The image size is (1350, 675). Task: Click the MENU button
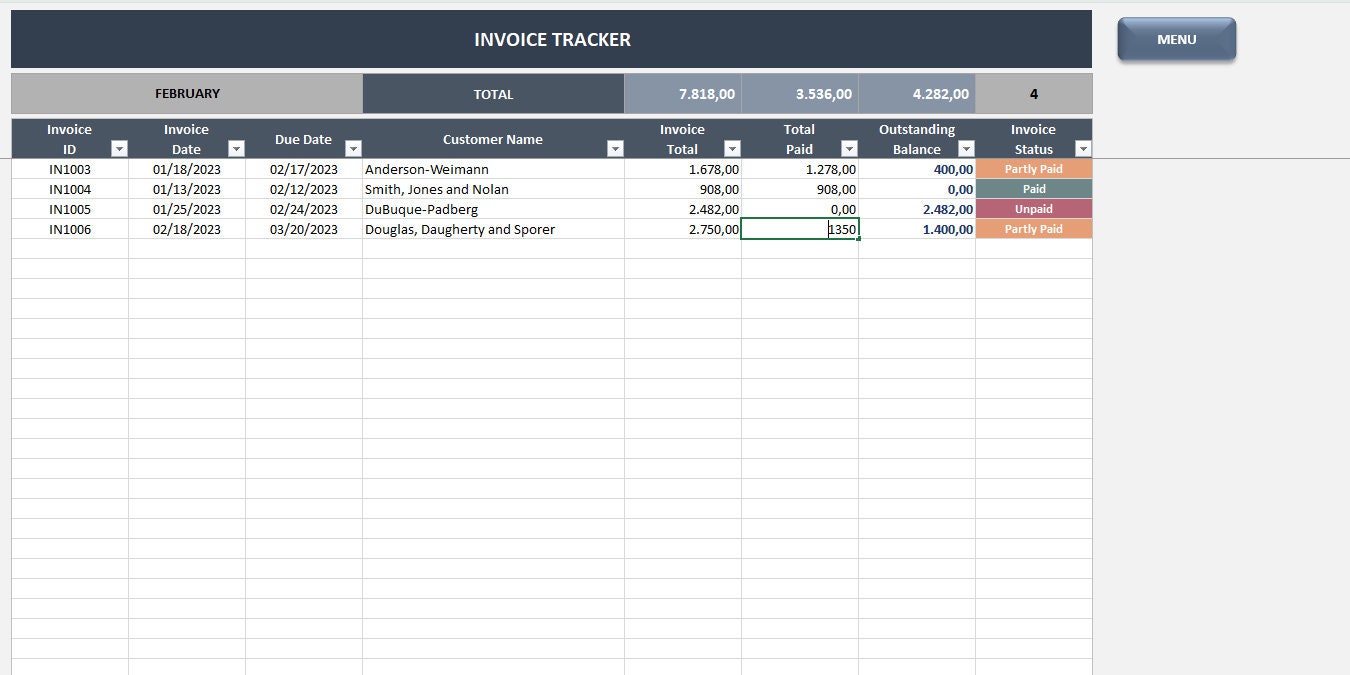1176,39
